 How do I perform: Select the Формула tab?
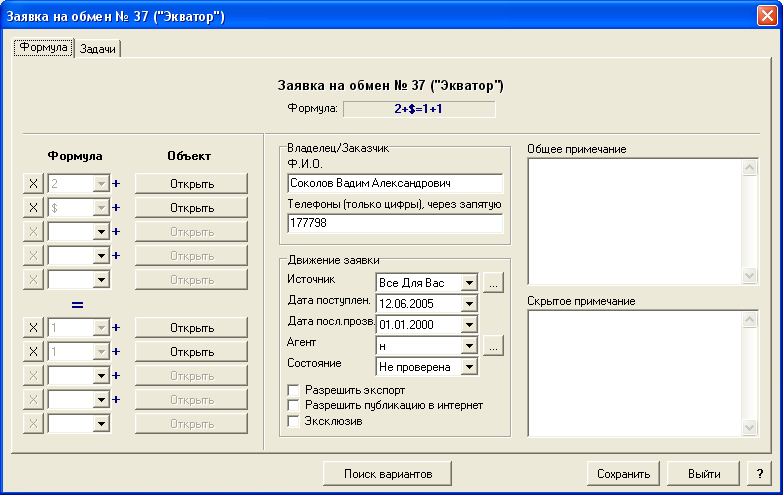coord(43,47)
